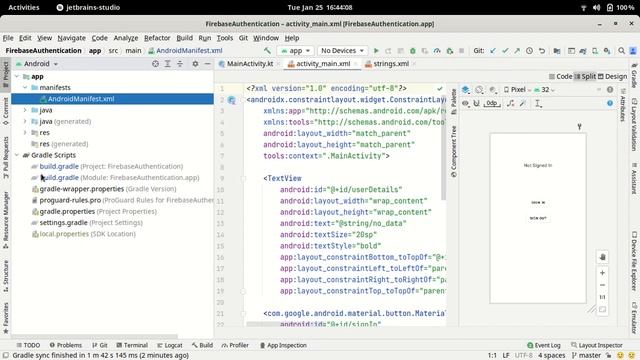Click the 1:1 zoom to 100% button
The image size is (640, 360).
[x=602, y=297]
